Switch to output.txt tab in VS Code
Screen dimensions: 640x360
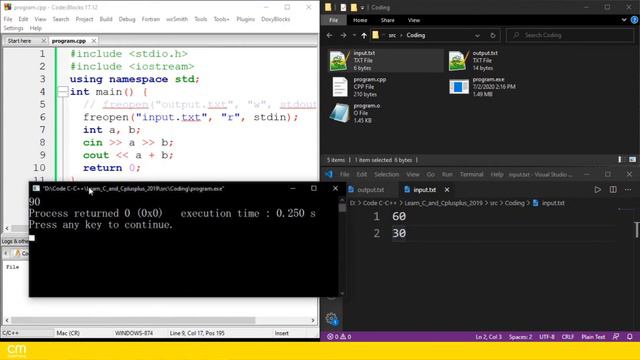click(x=370, y=190)
